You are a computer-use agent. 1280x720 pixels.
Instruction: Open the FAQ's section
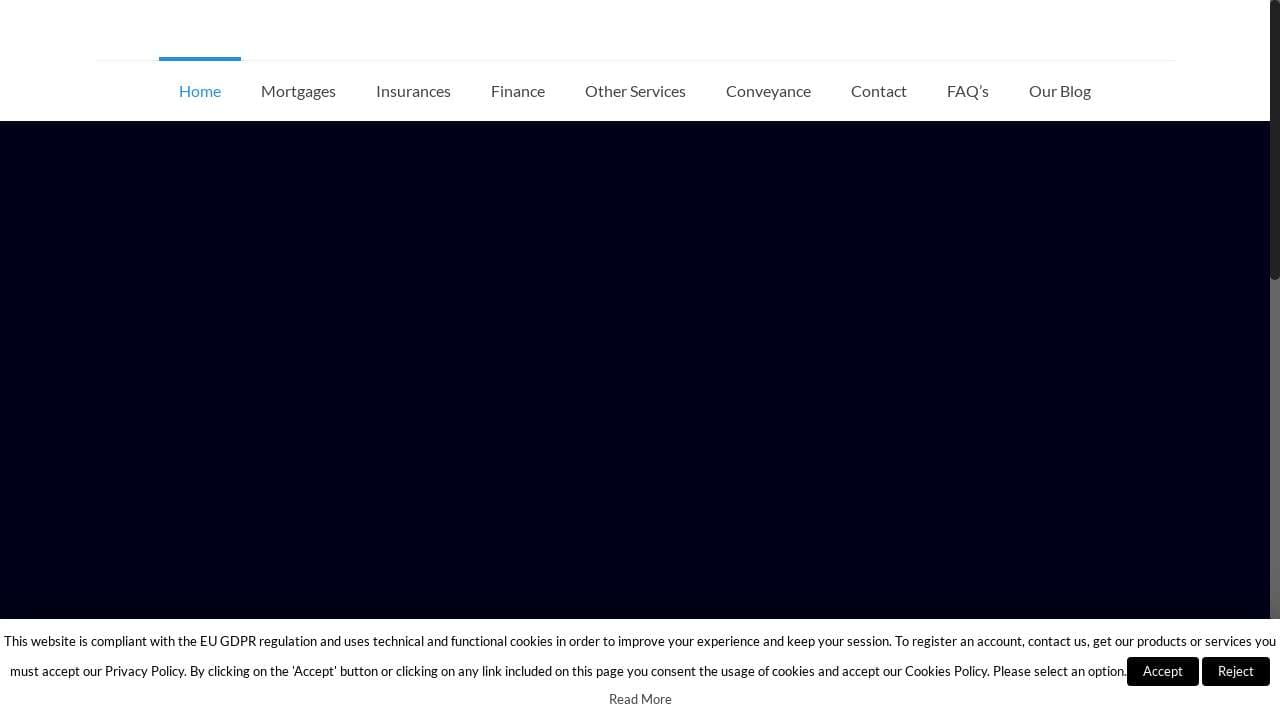967,91
